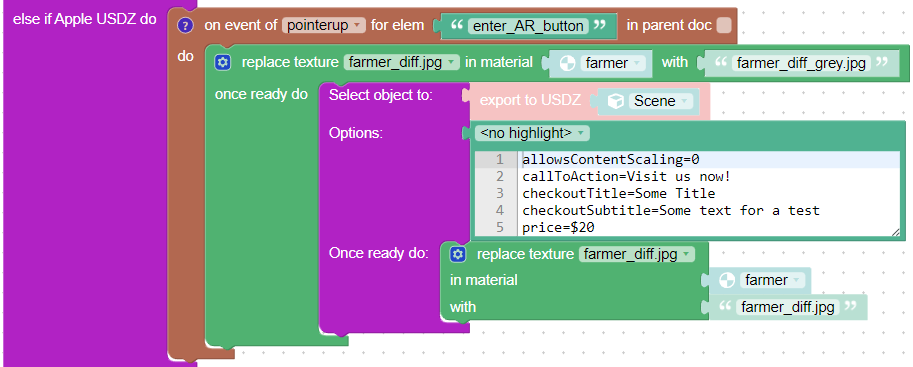Select the 'export to USDZ' block
The width and height of the screenshot is (913, 367).
click(530, 100)
